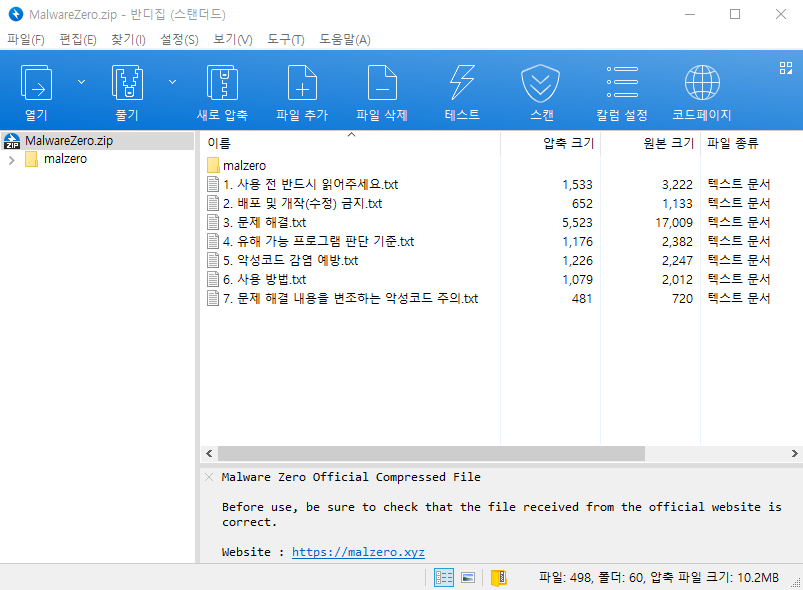The width and height of the screenshot is (803, 590).
Task: Sort by the 이름 column header
Action: pyautogui.click(x=350, y=143)
